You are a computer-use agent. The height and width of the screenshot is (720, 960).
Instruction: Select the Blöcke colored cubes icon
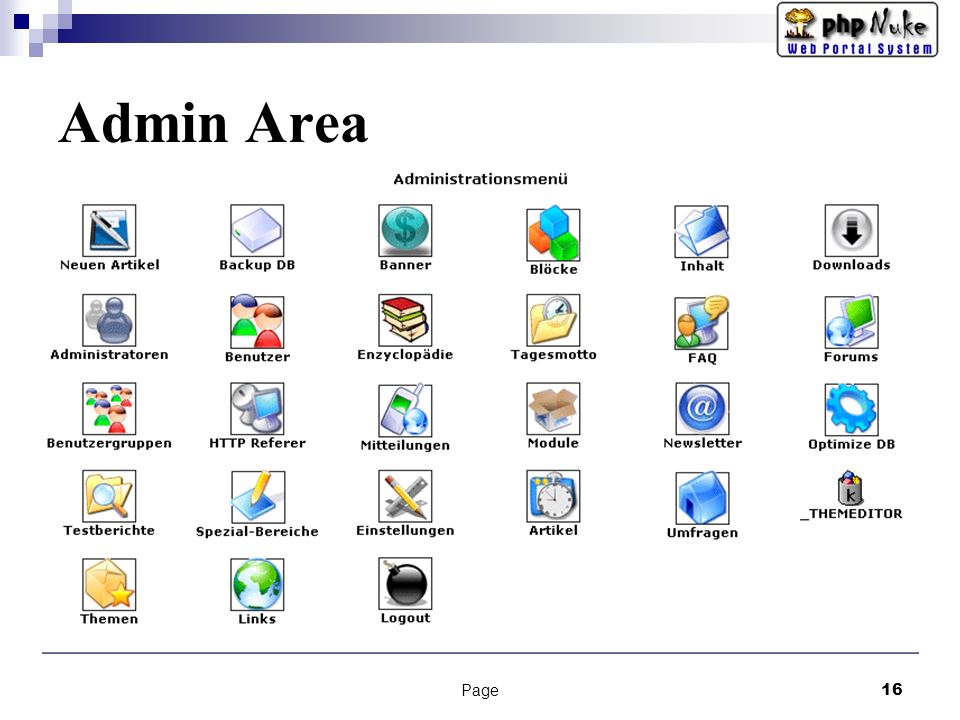553,233
